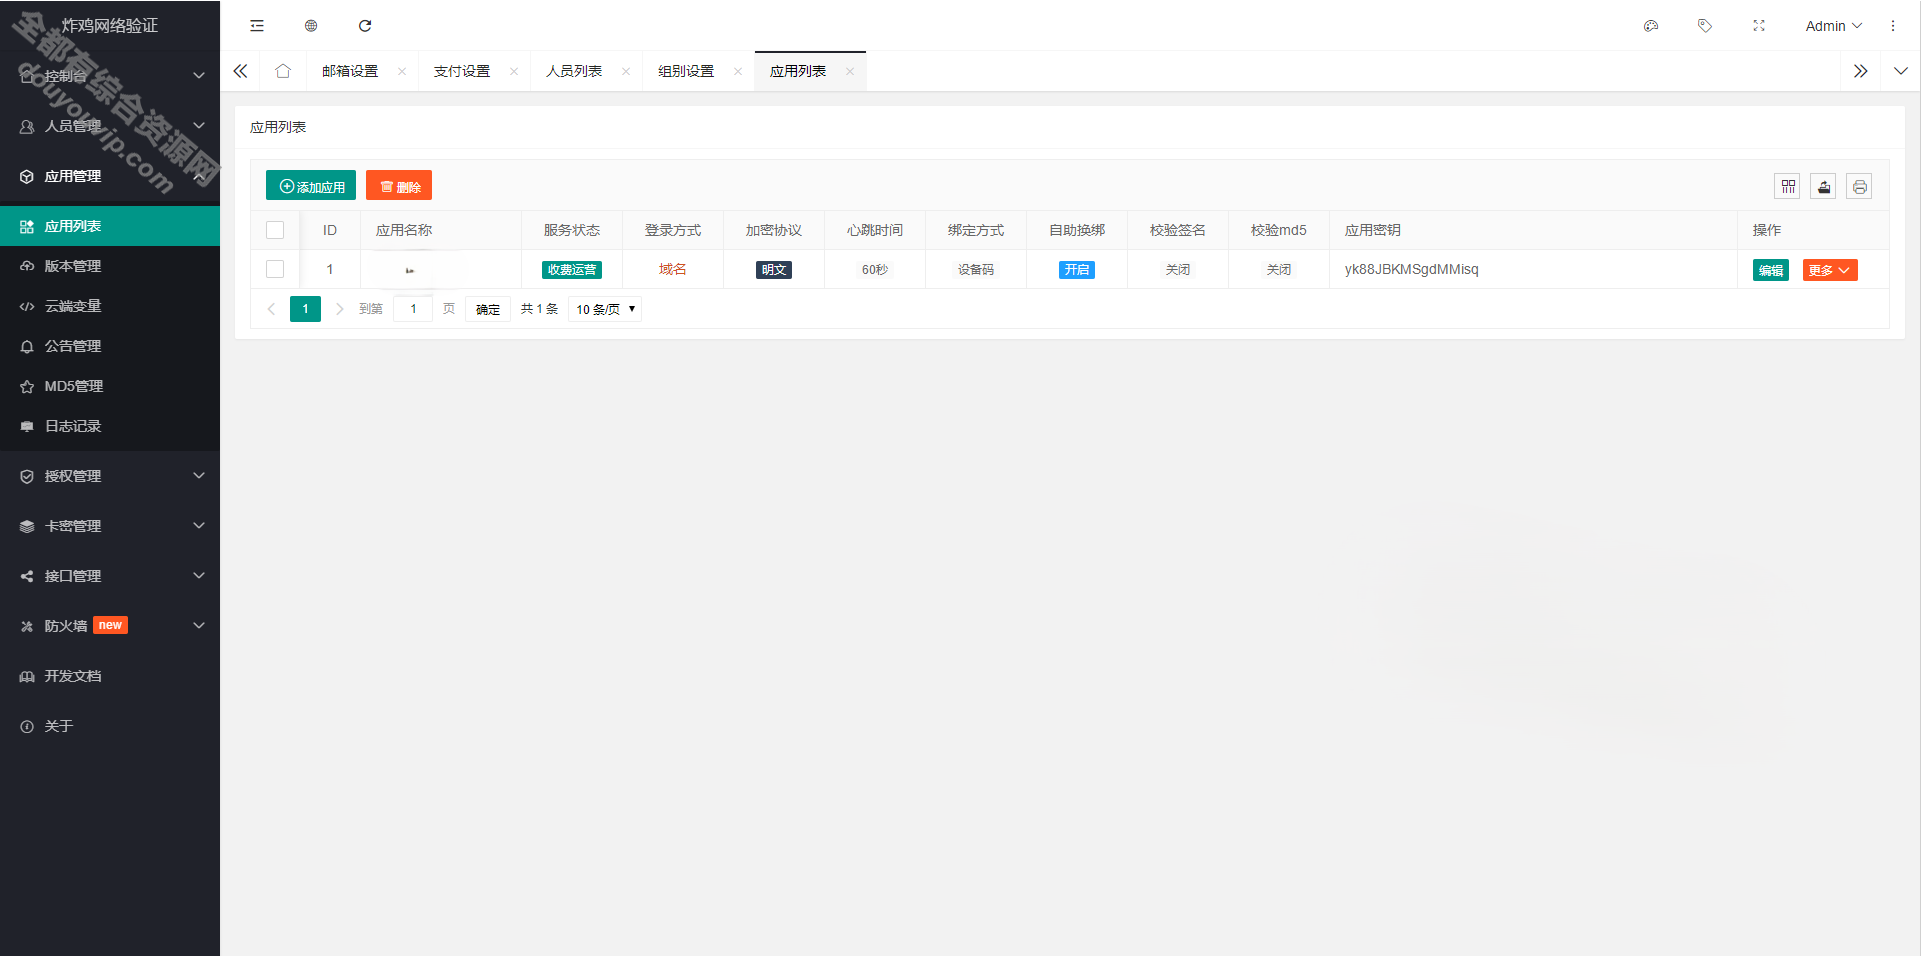Open MD5管理 in the sidebar
This screenshot has height=956, width=1921.
(110, 386)
